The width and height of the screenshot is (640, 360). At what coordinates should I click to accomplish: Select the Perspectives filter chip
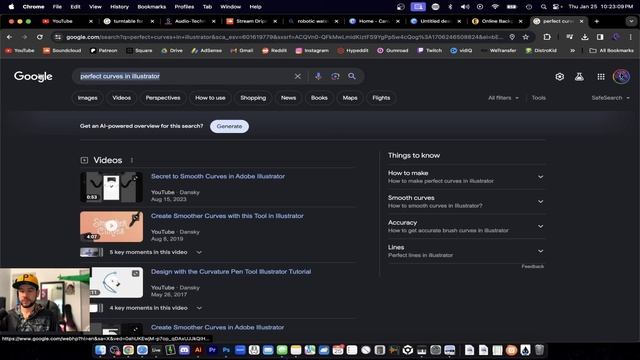(163, 98)
